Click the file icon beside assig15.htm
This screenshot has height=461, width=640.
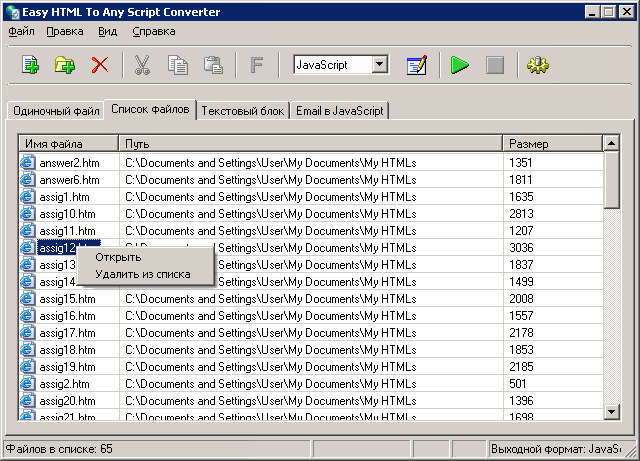point(27,298)
